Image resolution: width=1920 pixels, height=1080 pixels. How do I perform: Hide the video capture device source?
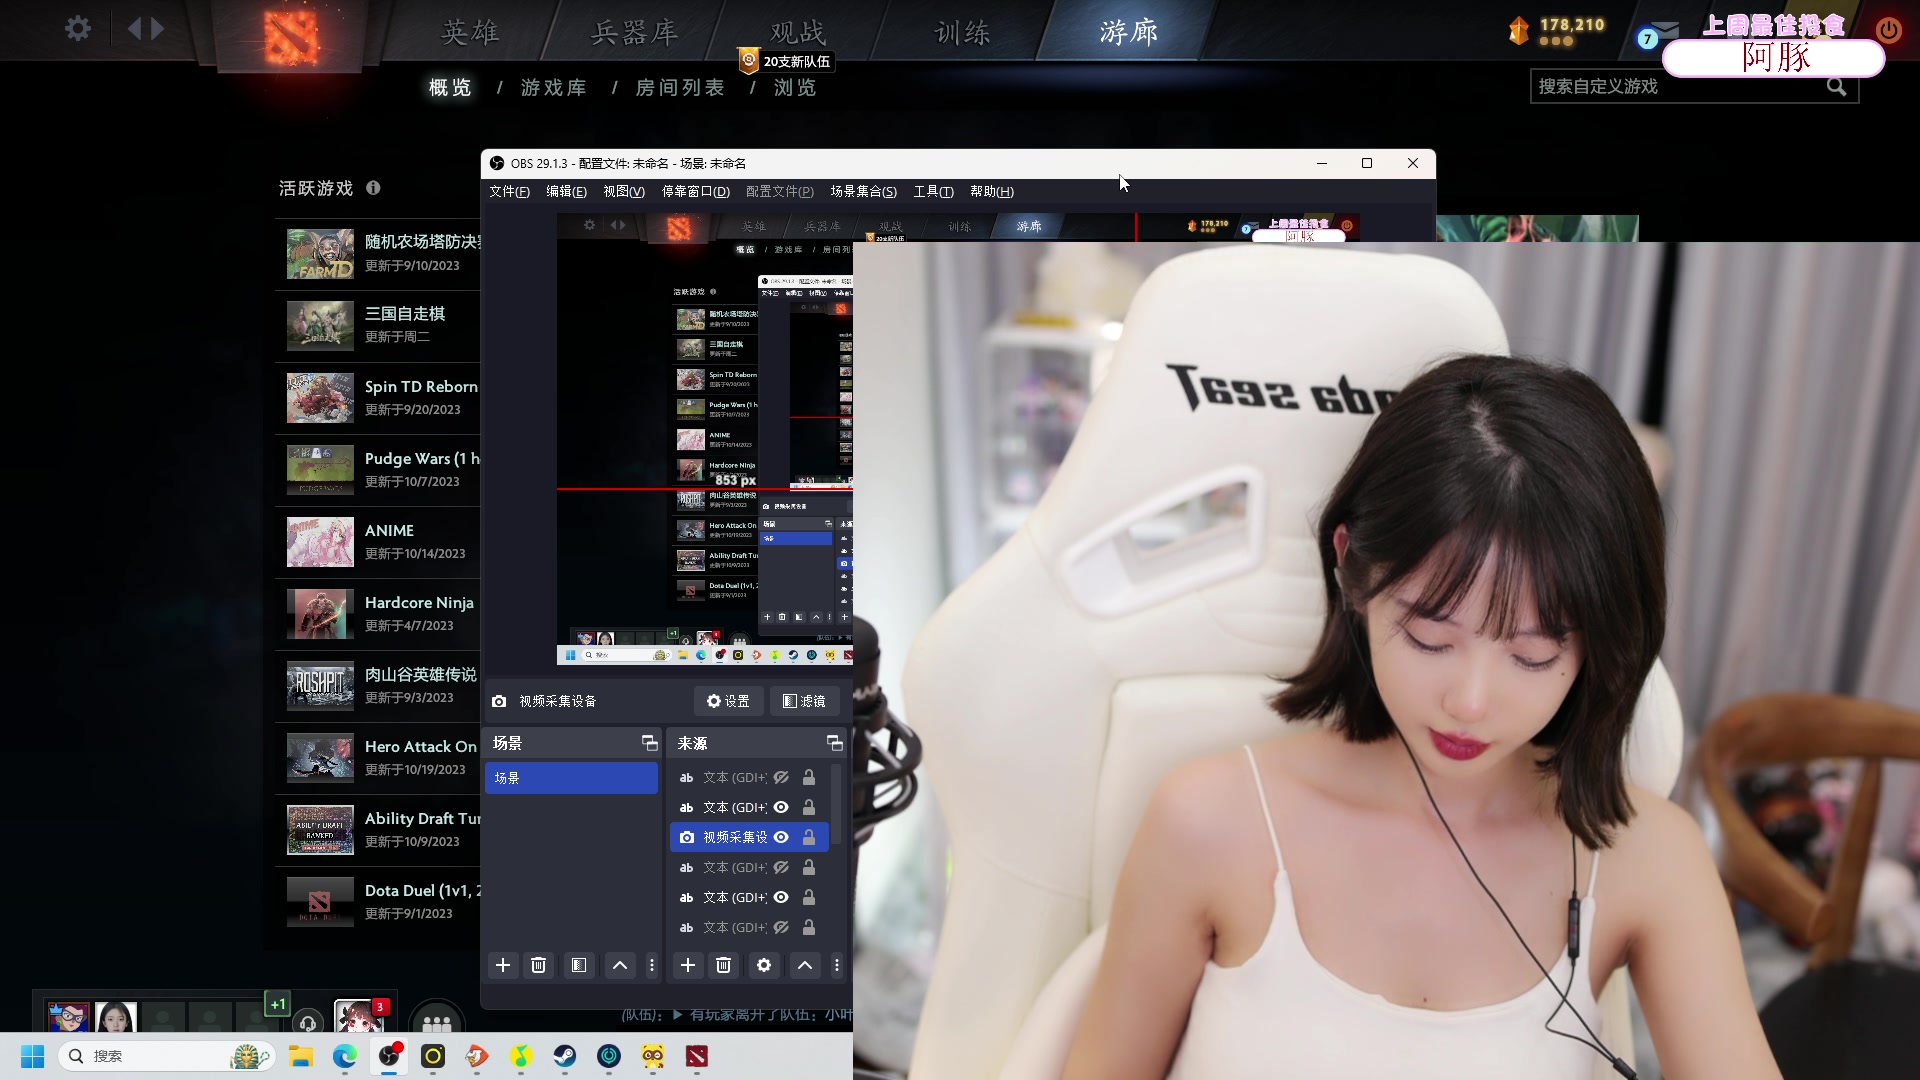[x=781, y=837]
